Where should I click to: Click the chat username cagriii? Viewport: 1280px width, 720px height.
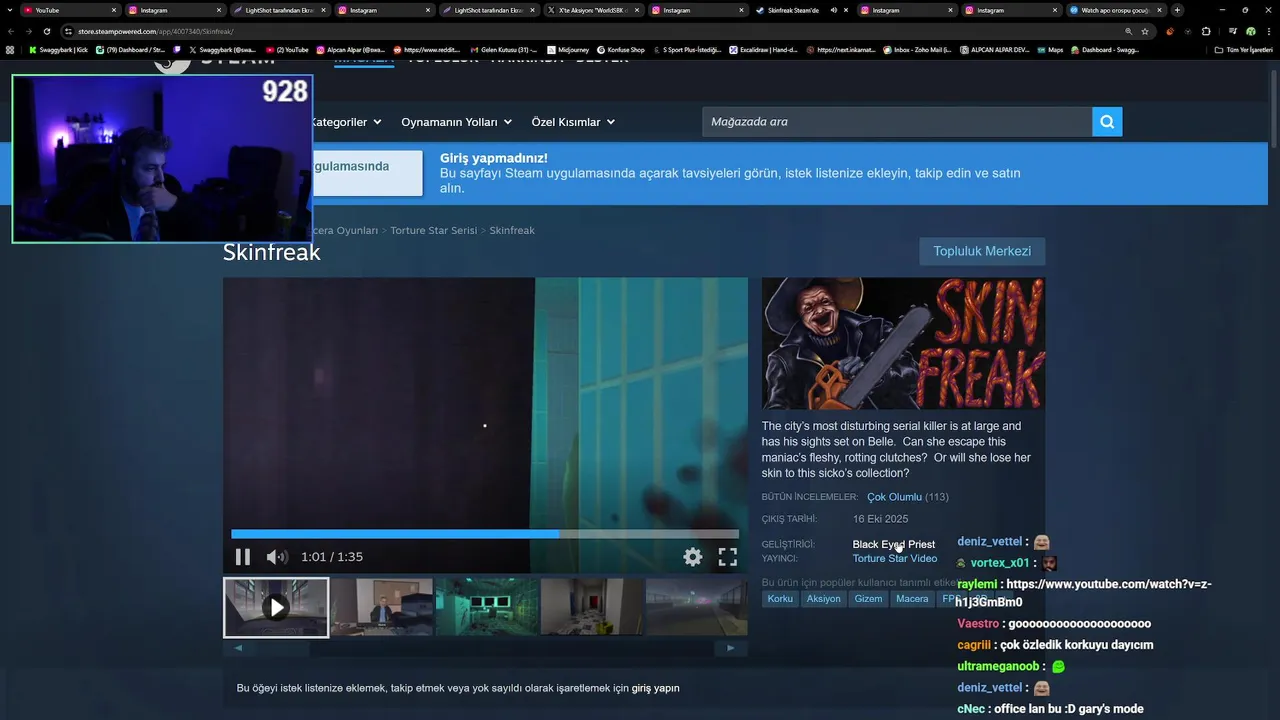[974, 645]
